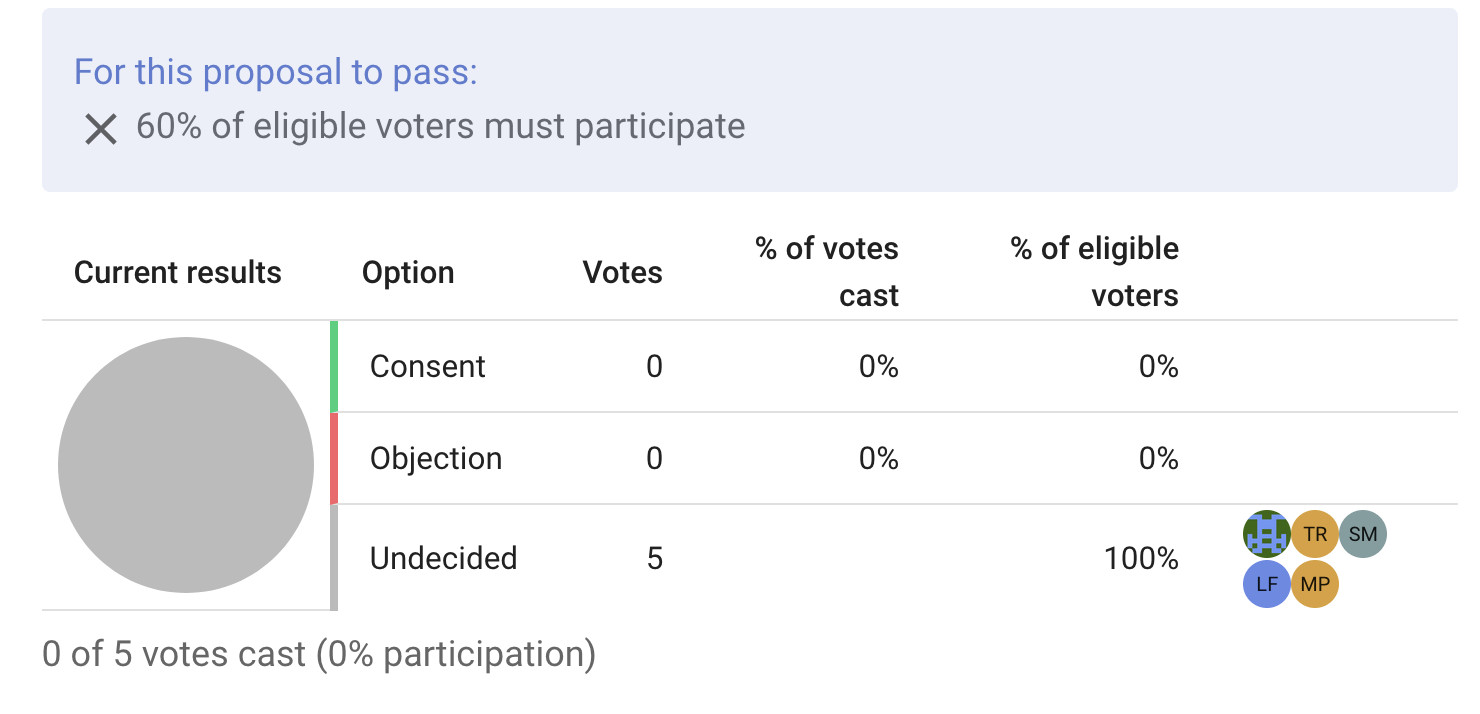This screenshot has height=714, width=1480.
Task: Click the SM voter avatar
Action: [x=1363, y=534]
